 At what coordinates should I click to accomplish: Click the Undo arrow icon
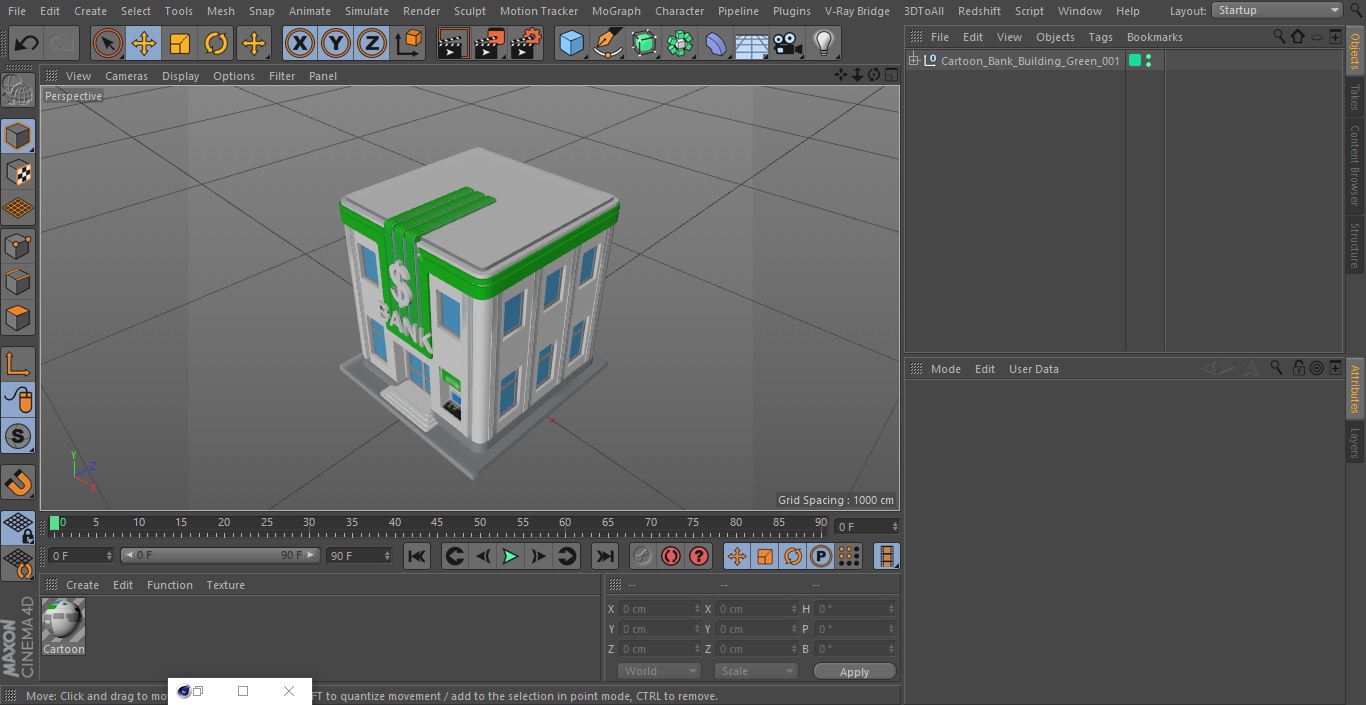click(x=26, y=43)
